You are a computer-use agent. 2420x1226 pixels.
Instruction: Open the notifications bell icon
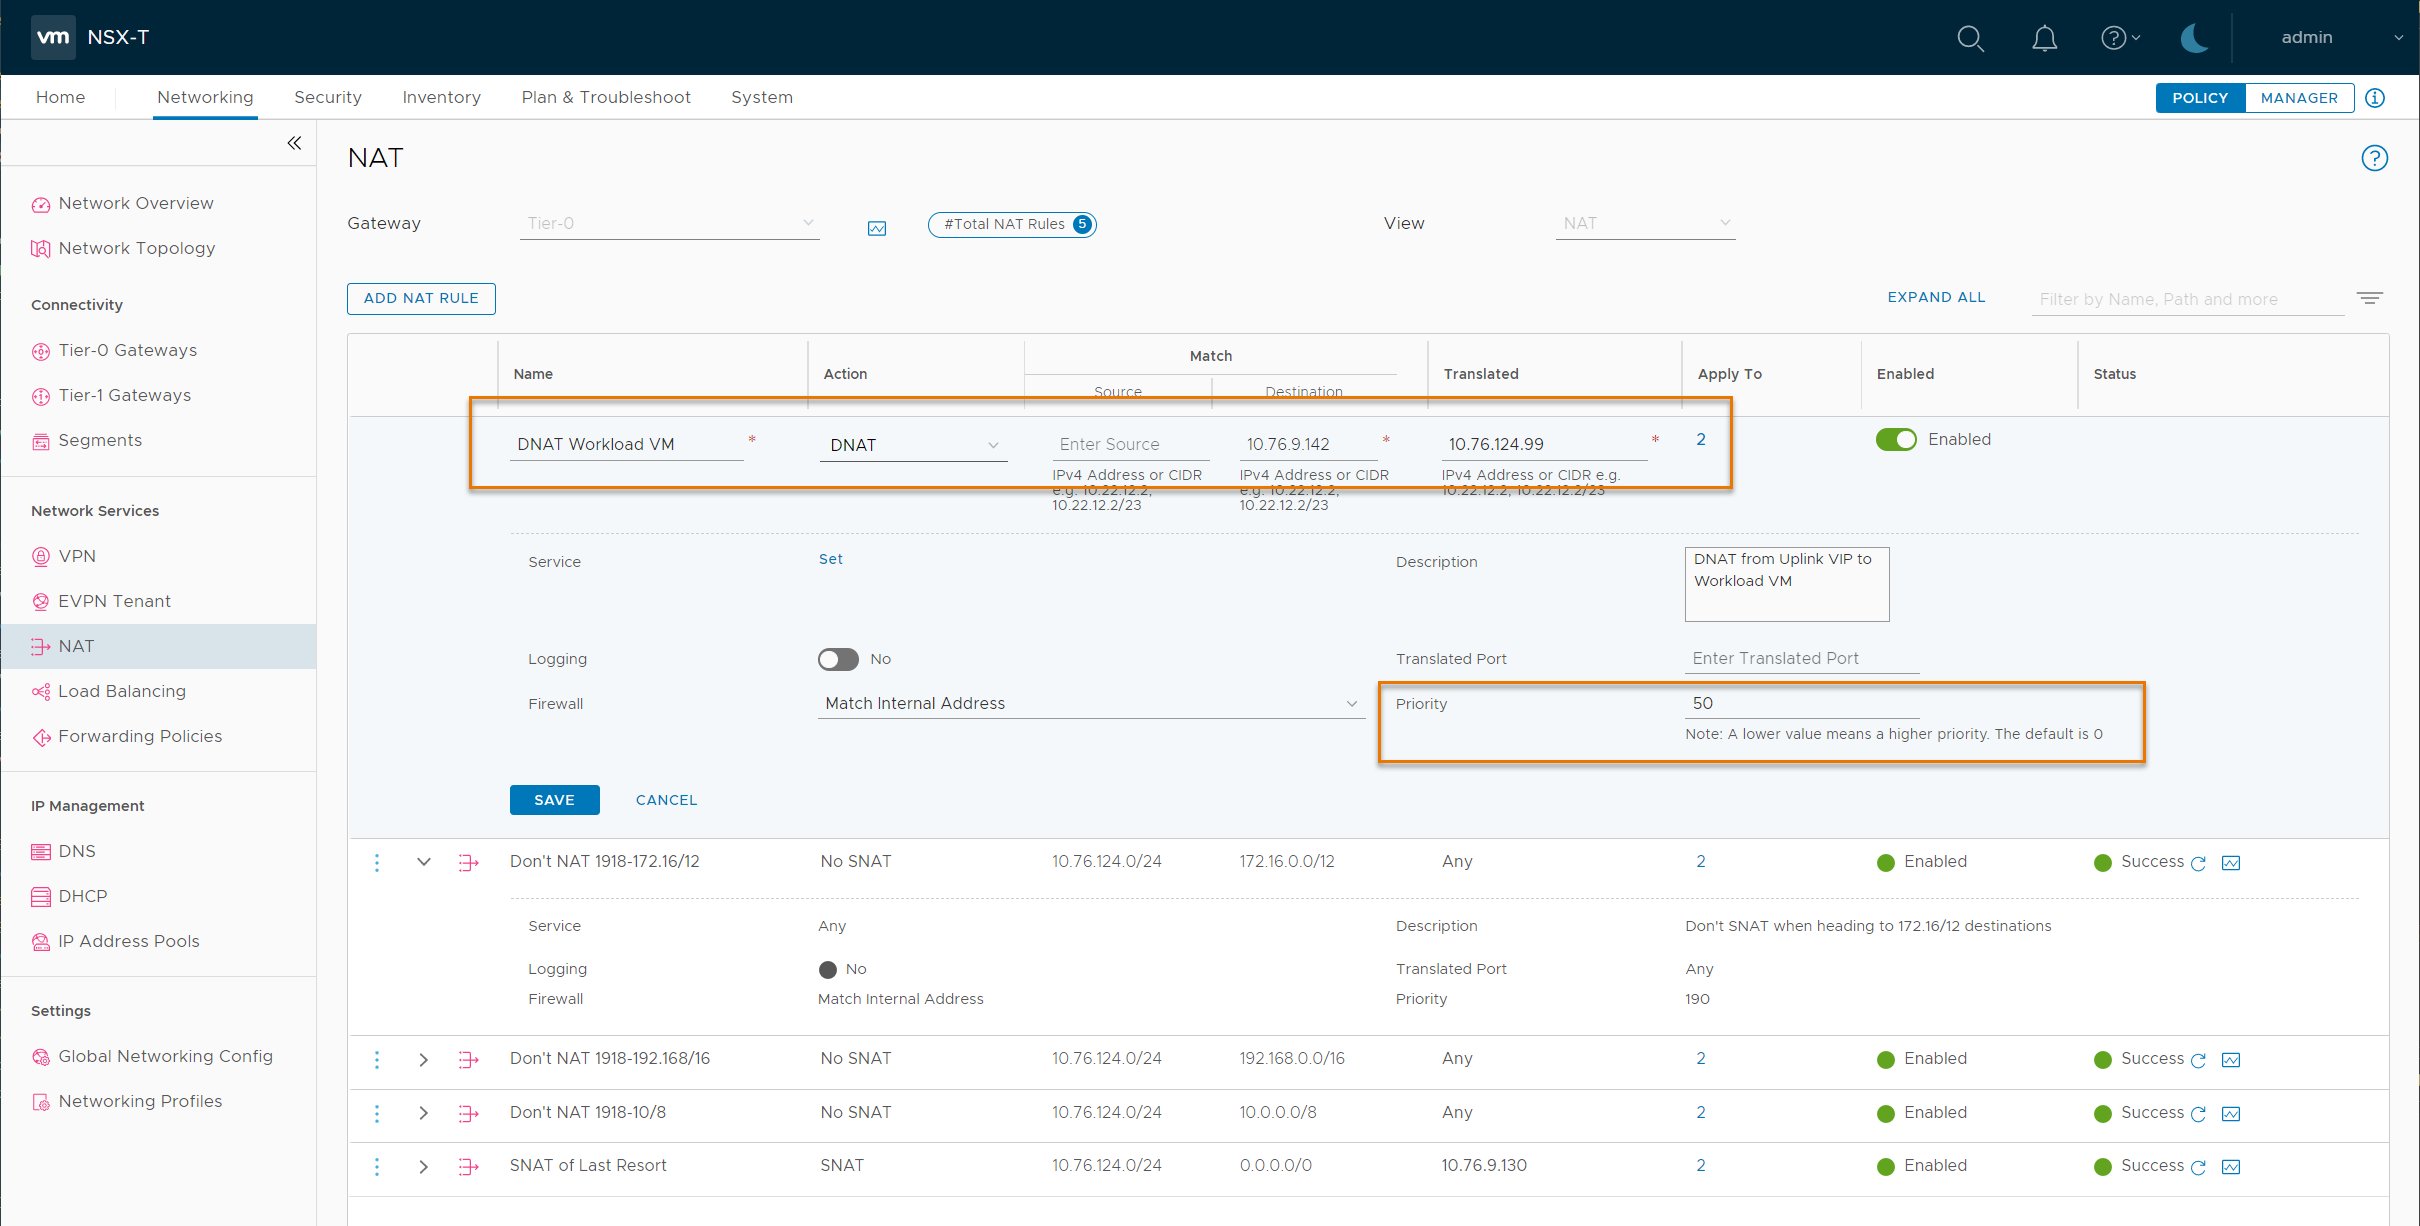[2044, 38]
